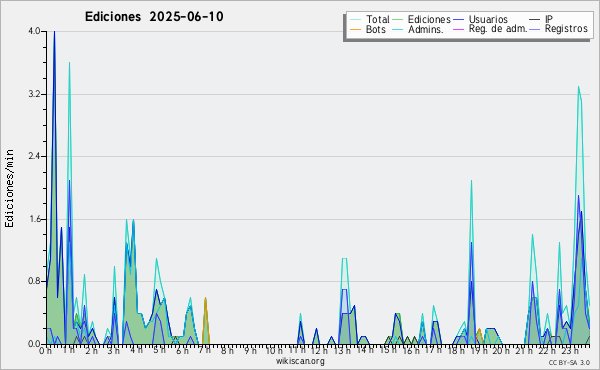Click the magenta Reg. de adm. line swatch
The image size is (600, 370).
click(x=458, y=29)
